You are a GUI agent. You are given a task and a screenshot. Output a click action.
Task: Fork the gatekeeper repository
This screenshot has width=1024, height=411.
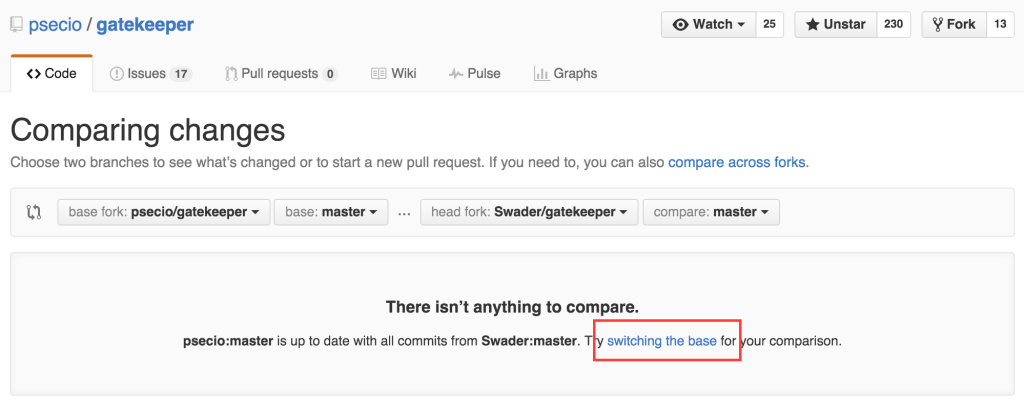(953, 25)
